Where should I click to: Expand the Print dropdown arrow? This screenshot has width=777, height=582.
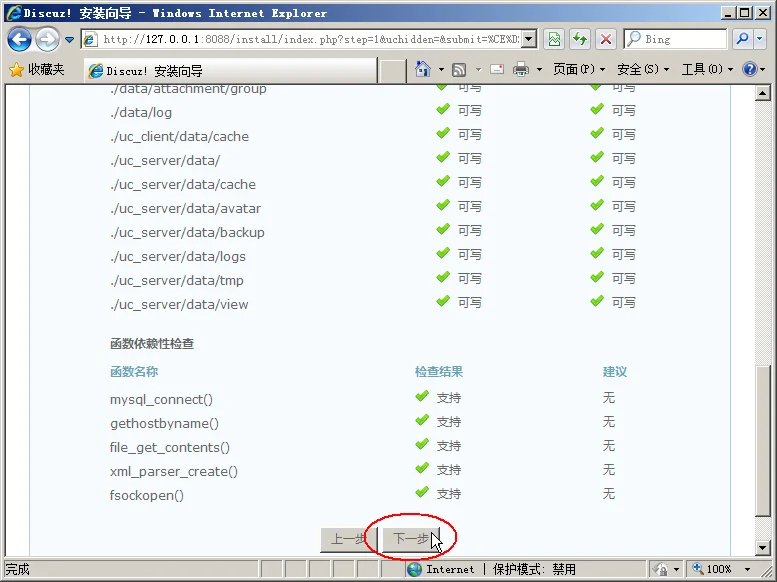click(x=539, y=69)
